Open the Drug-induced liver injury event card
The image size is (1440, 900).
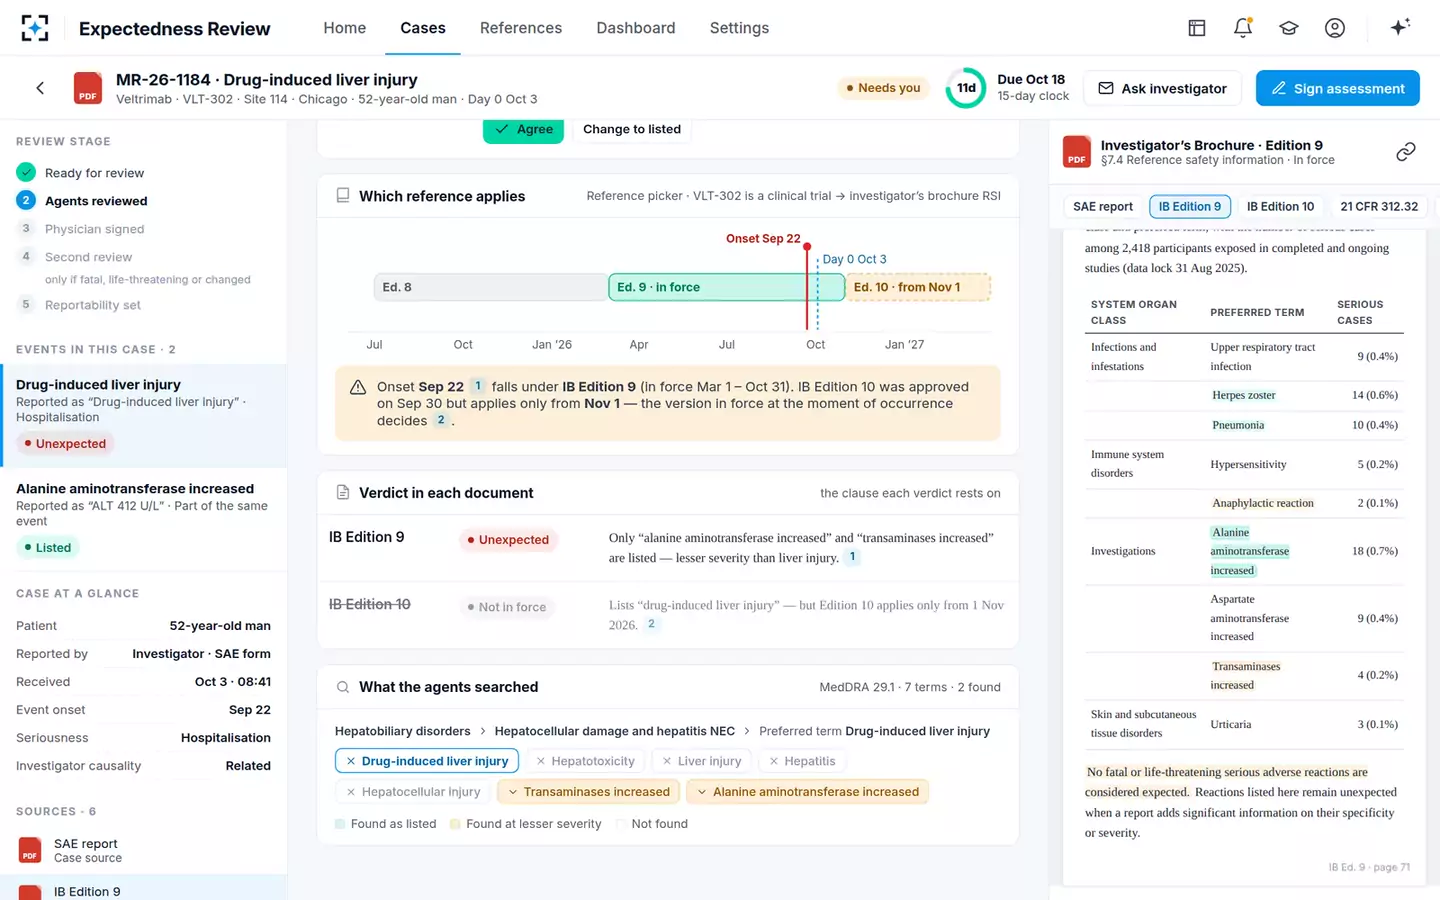[x=144, y=415]
